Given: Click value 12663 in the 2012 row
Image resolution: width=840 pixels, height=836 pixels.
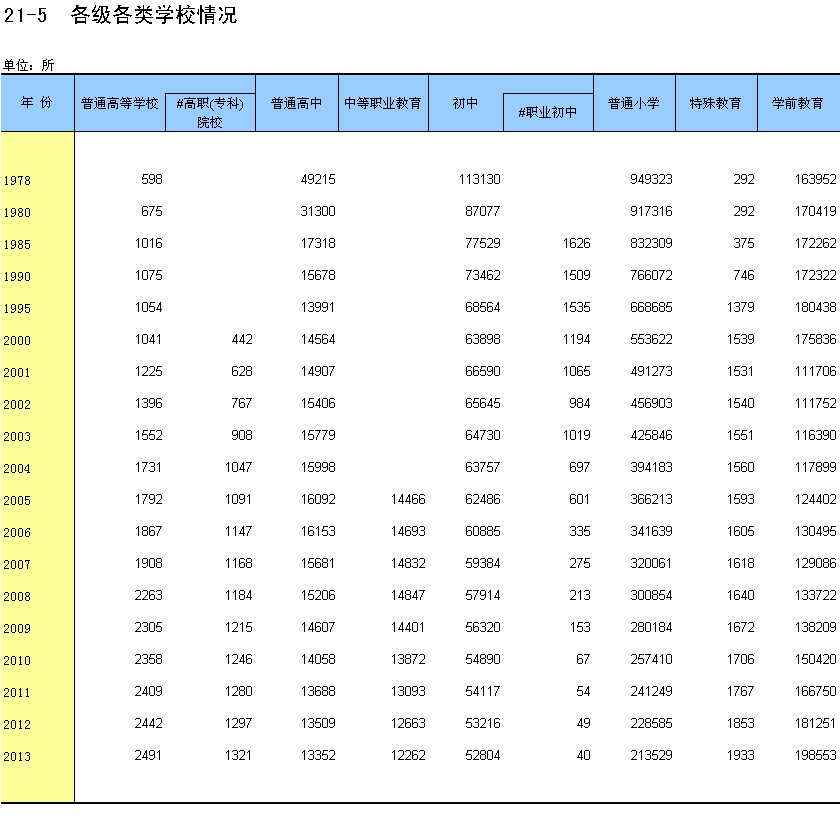Looking at the screenshot, I should click(408, 724).
